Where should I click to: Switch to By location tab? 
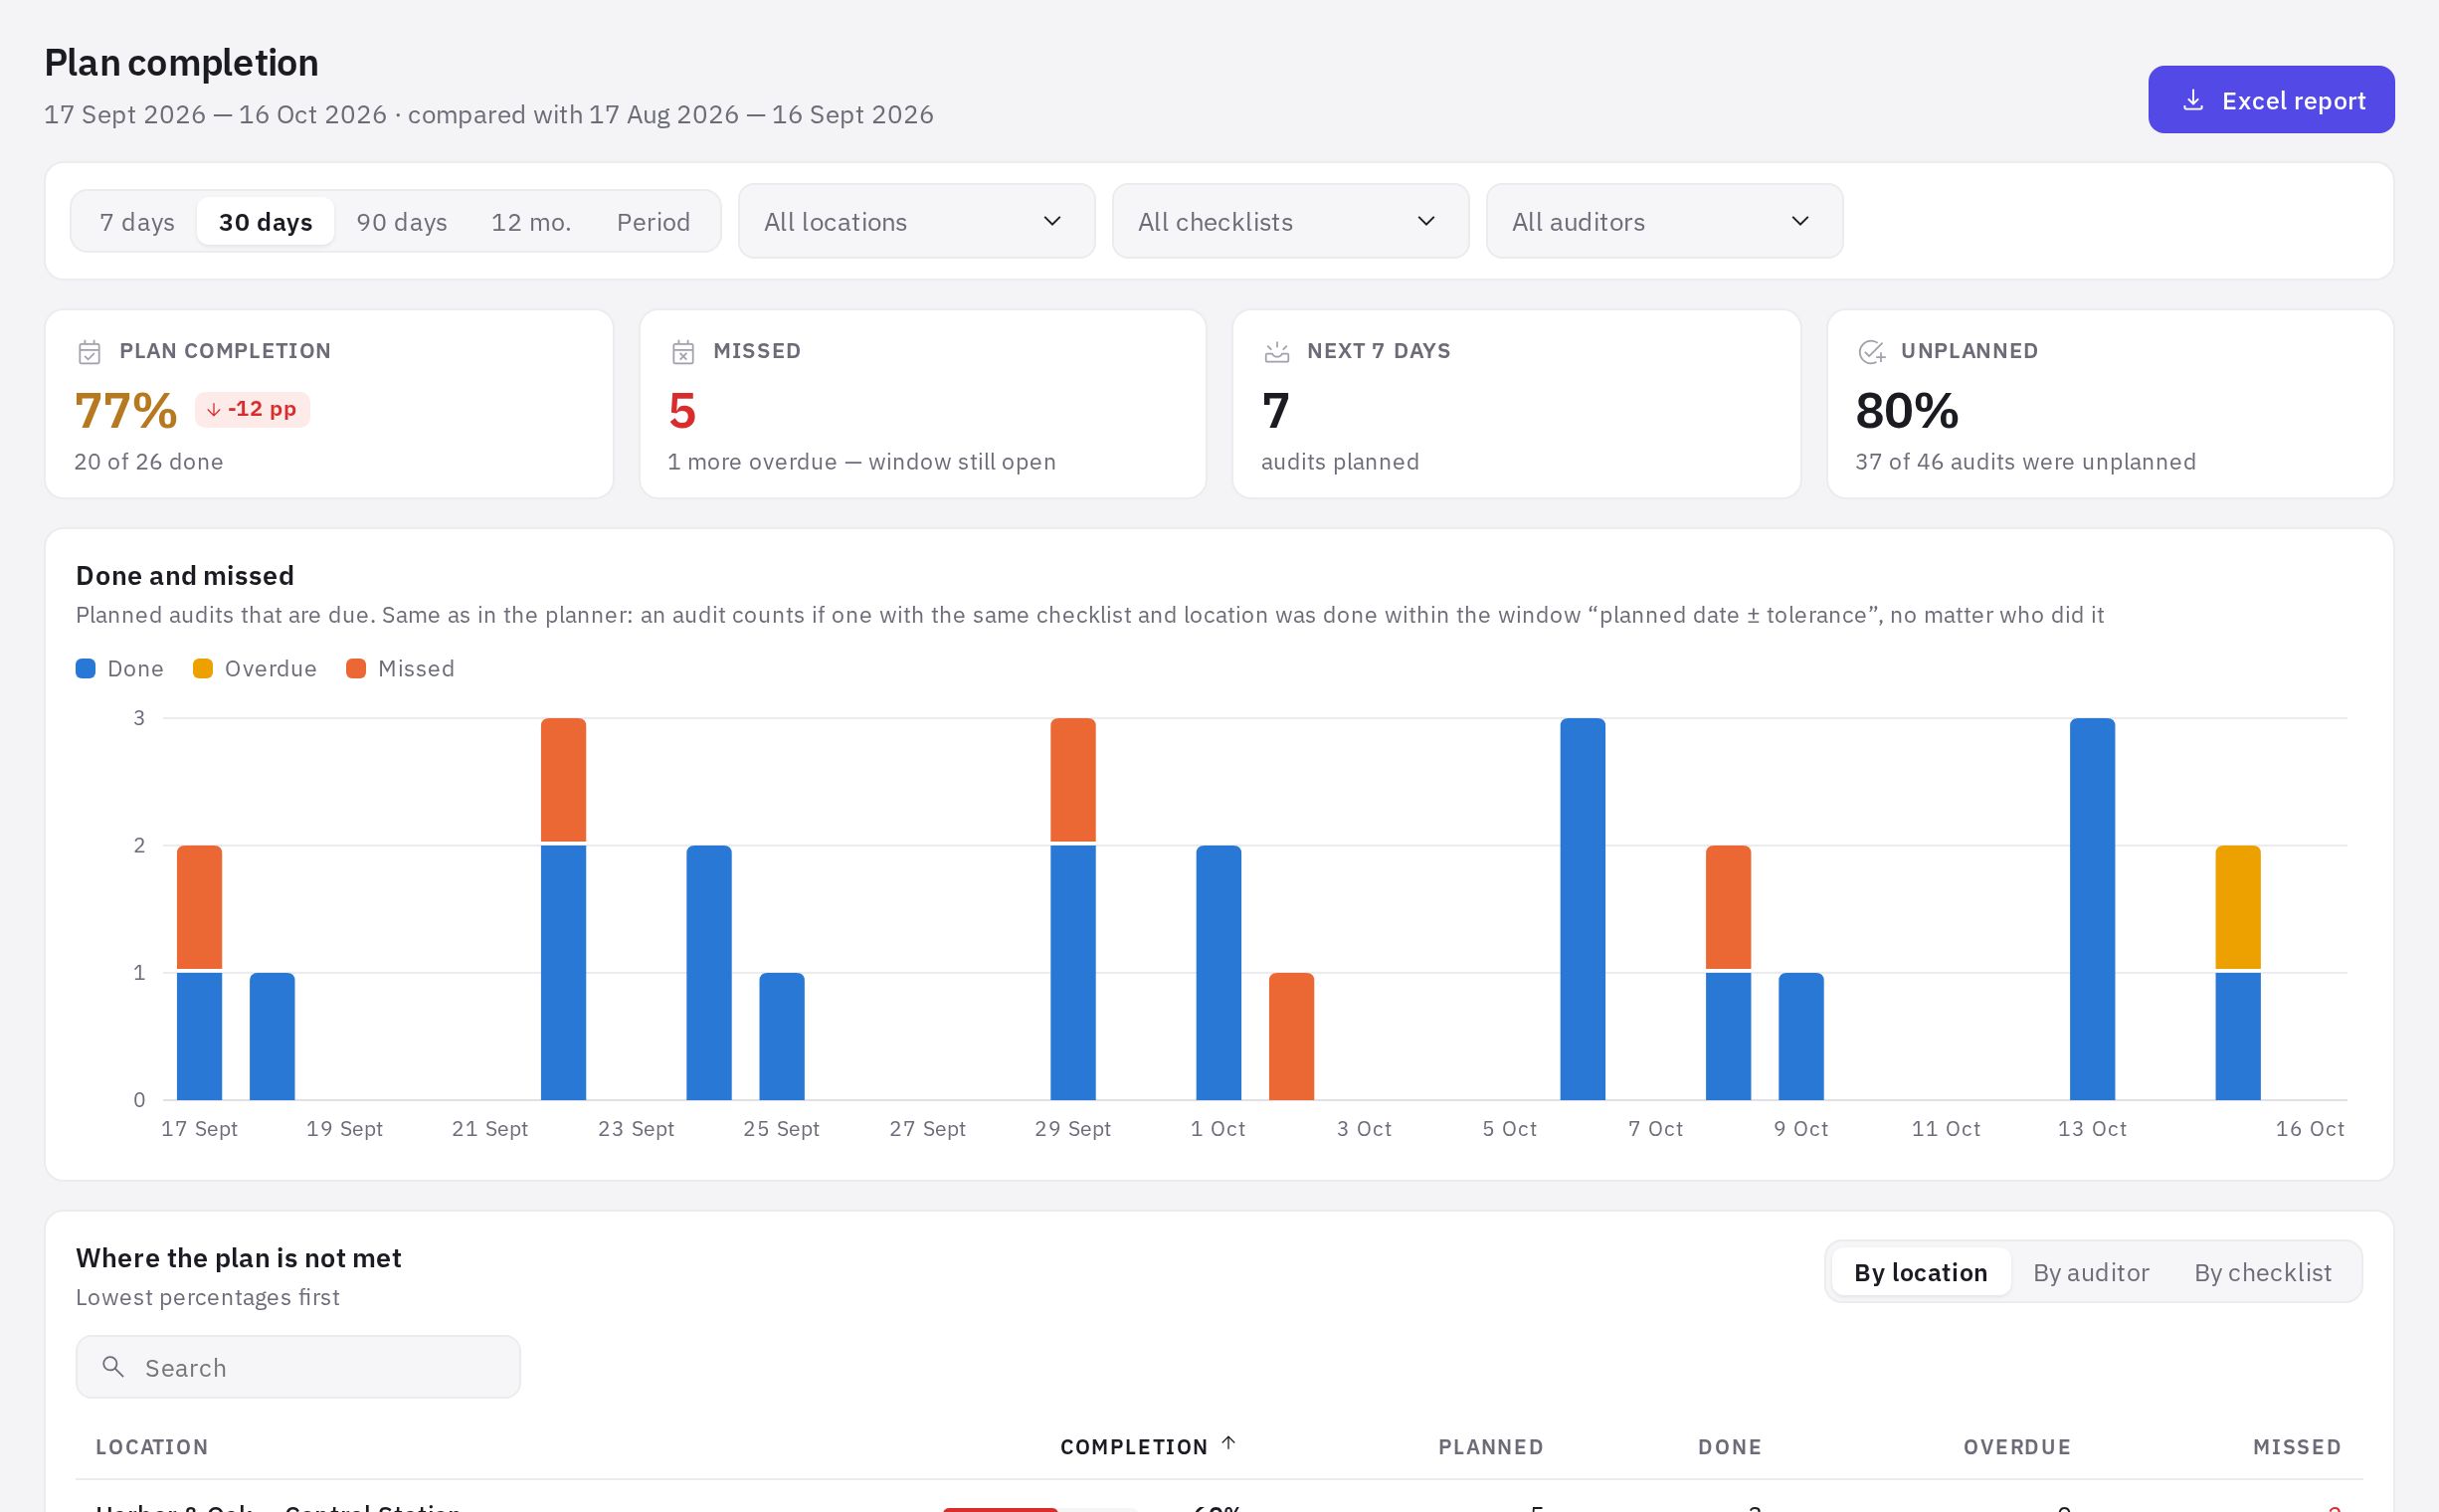pos(1920,1272)
